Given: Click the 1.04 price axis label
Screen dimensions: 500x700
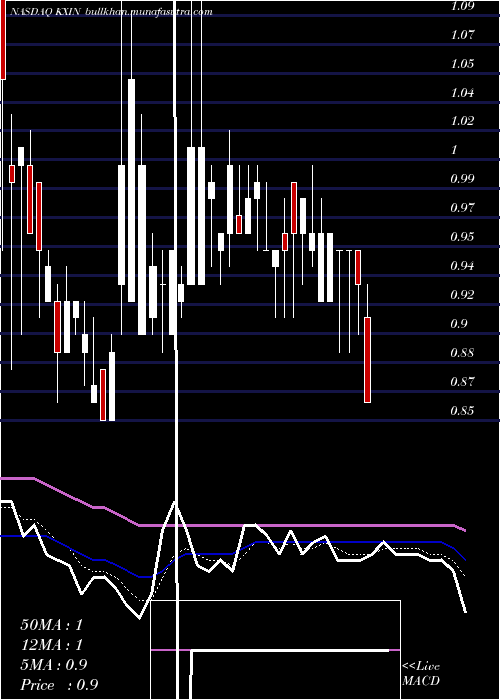Looking at the screenshot, I should point(462,92).
